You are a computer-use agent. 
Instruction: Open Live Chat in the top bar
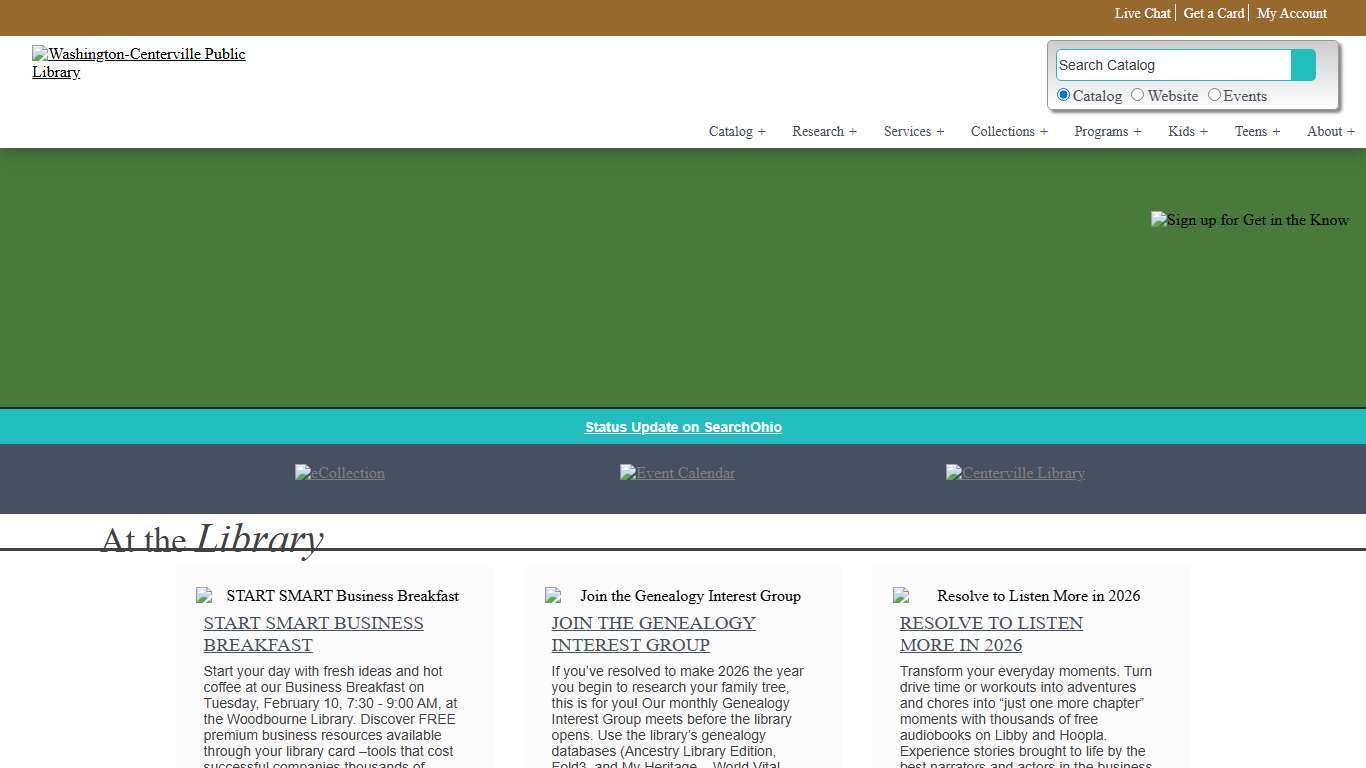(1142, 13)
